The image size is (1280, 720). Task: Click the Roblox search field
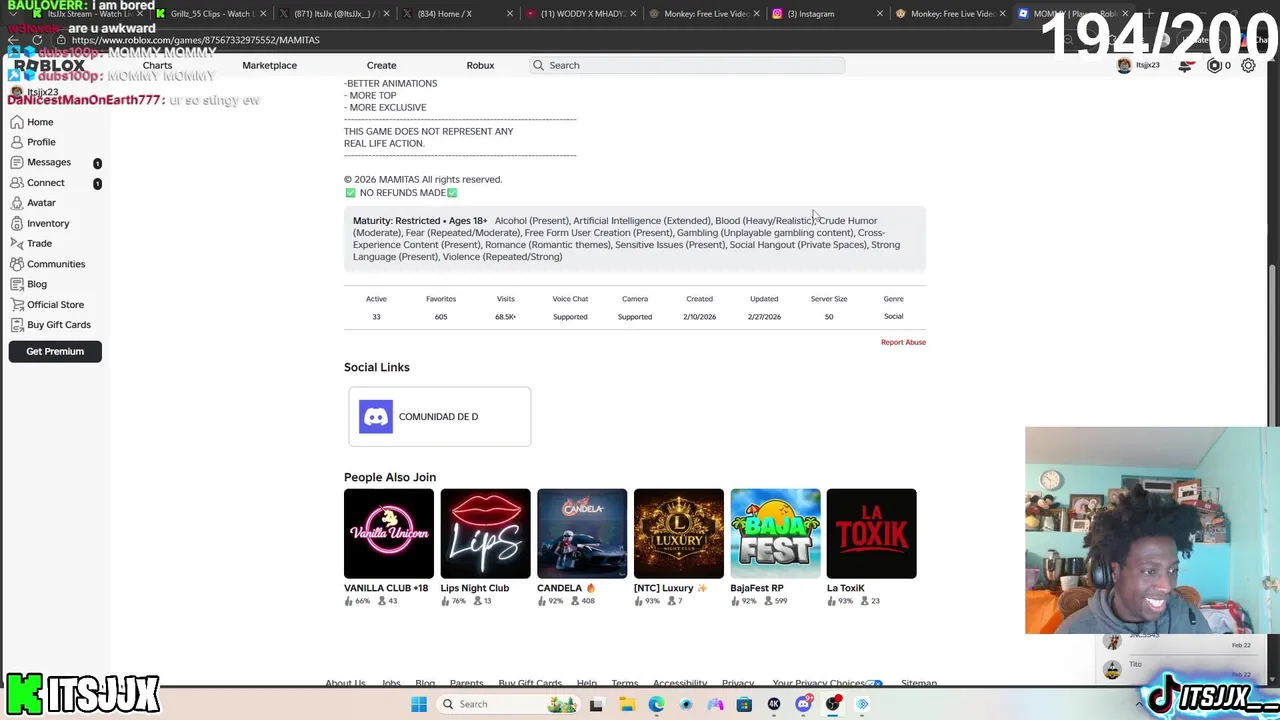point(687,65)
